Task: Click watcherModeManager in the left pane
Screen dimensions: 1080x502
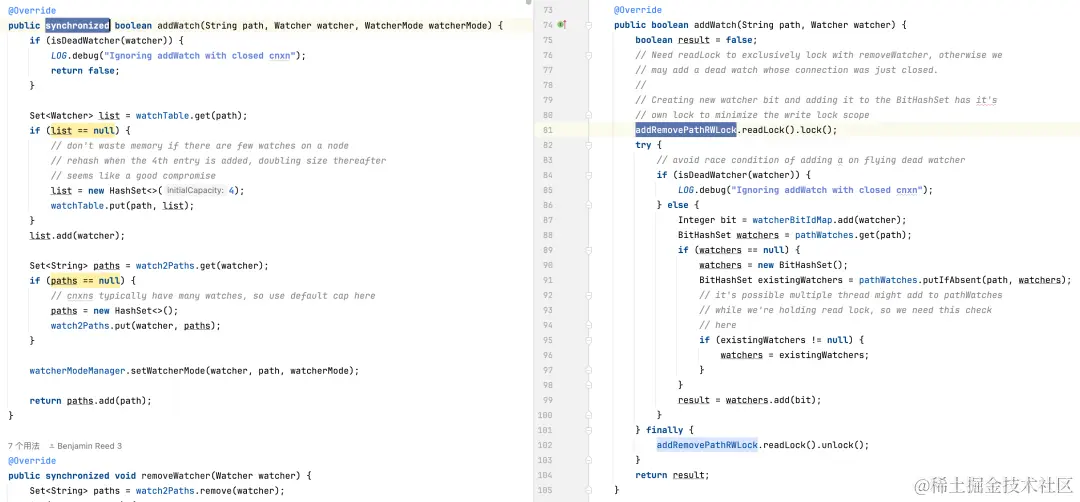Action: (77, 370)
